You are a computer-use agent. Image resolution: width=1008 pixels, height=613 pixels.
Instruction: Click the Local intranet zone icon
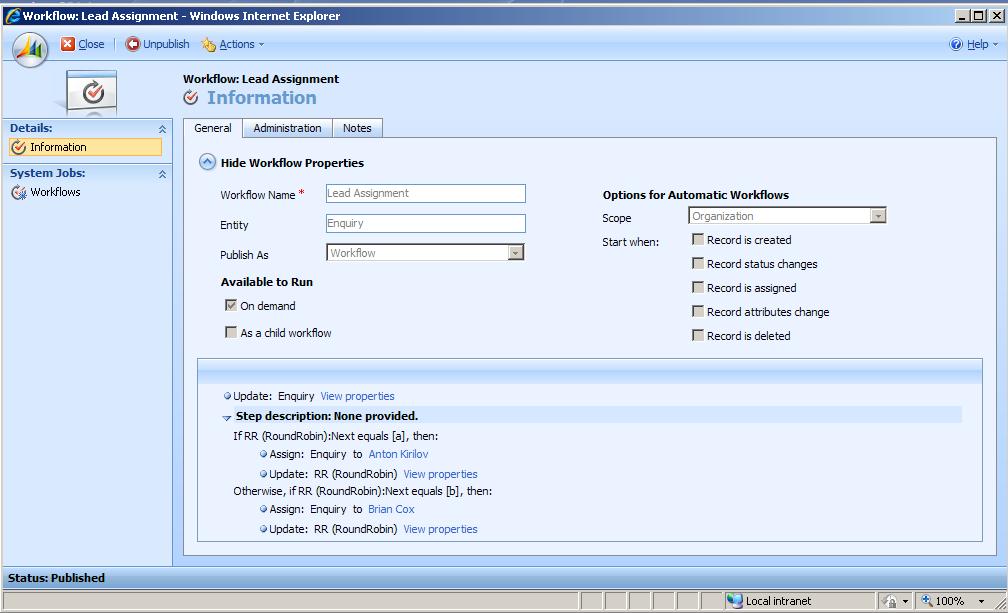pos(734,601)
